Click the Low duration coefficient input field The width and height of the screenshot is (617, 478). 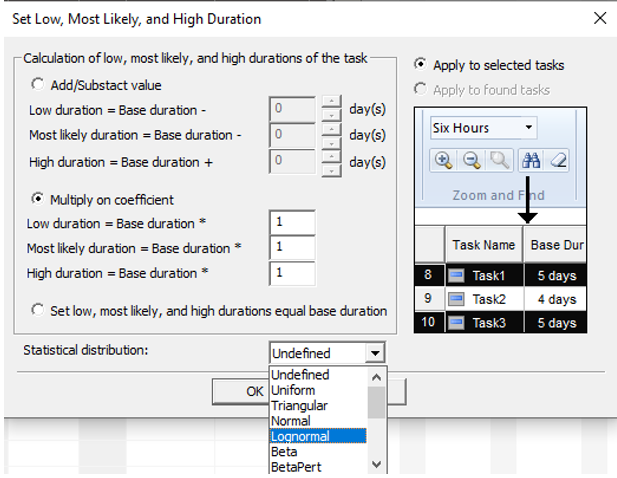click(292, 223)
